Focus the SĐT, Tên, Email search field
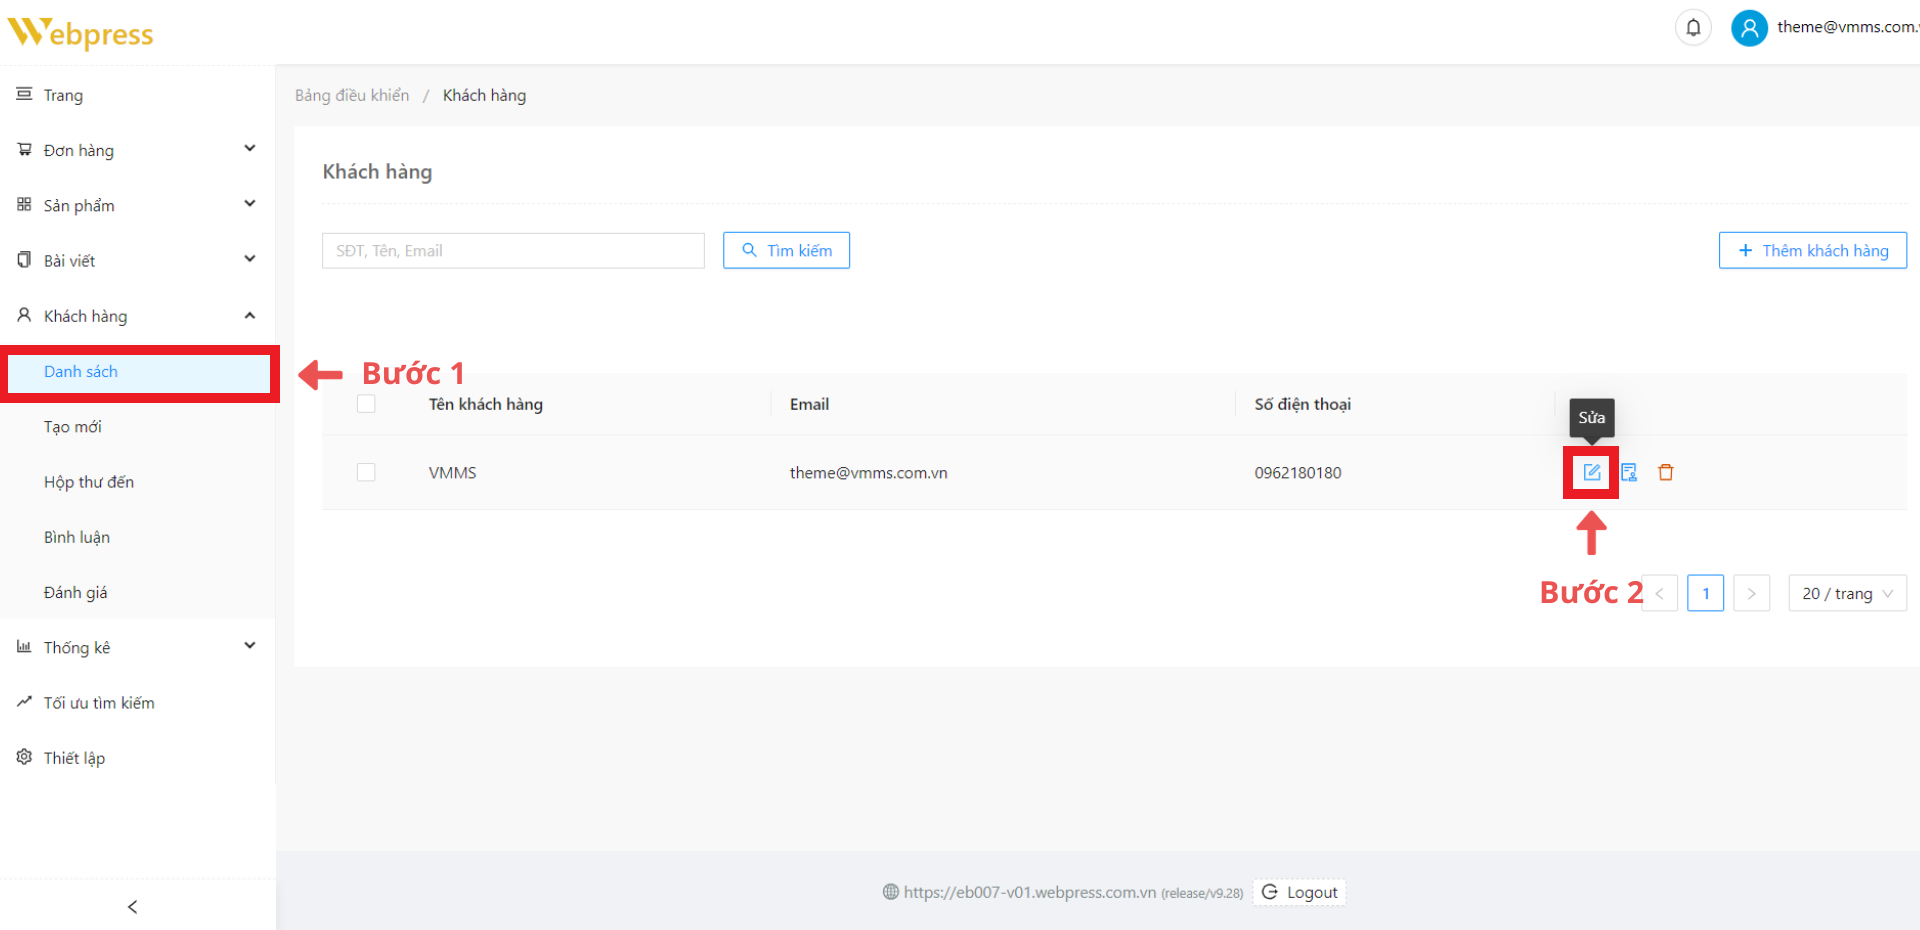 513,250
